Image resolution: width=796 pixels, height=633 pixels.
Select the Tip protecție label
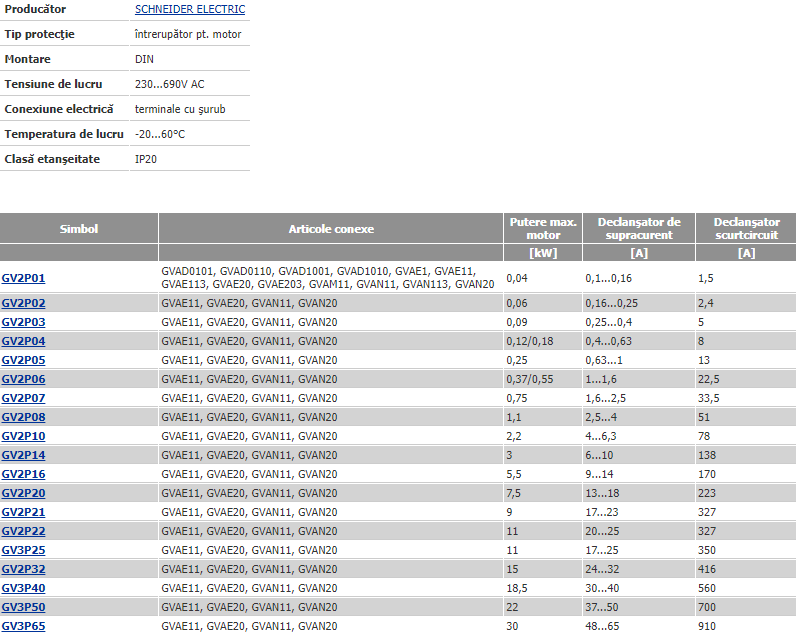[x=40, y=34]
